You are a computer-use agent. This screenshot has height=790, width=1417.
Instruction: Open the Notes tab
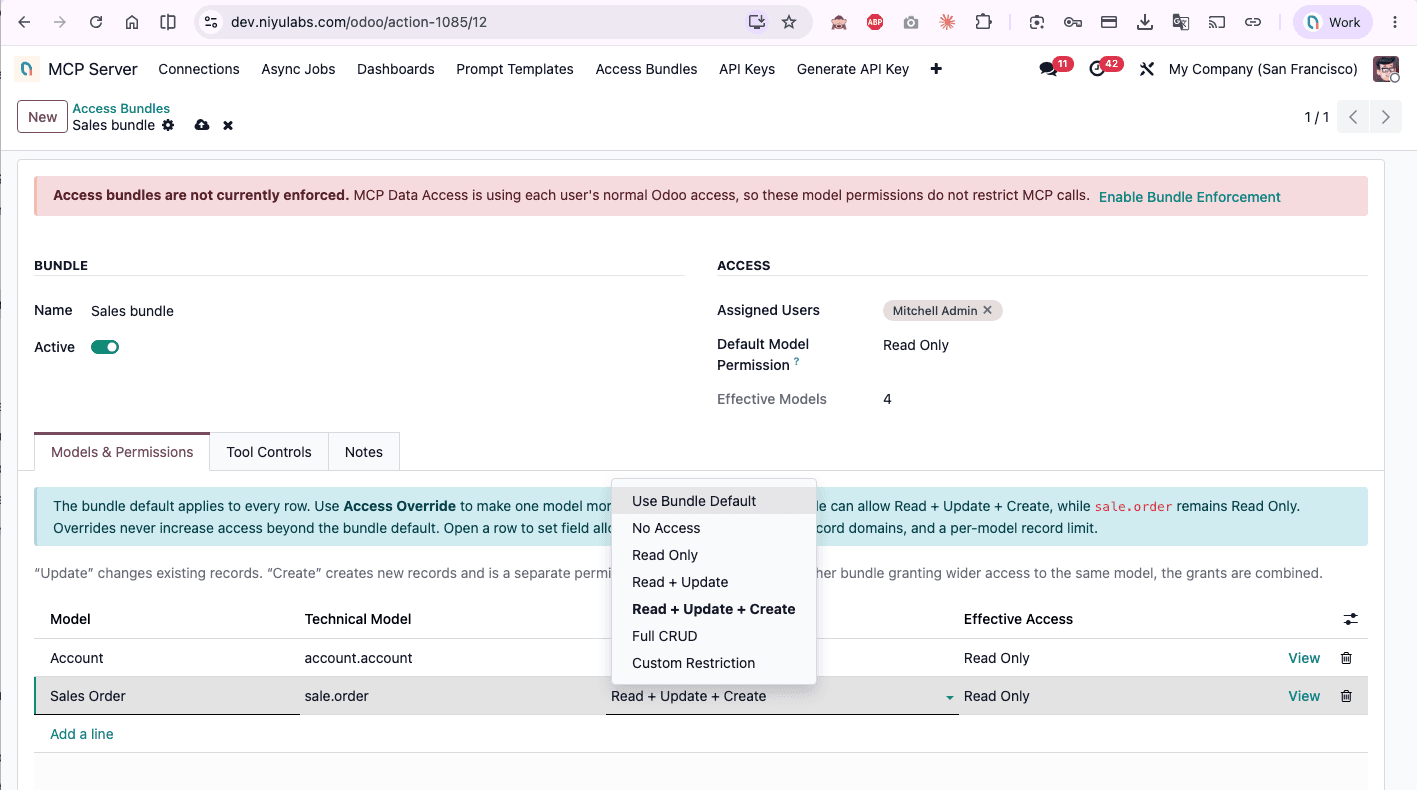364,452
